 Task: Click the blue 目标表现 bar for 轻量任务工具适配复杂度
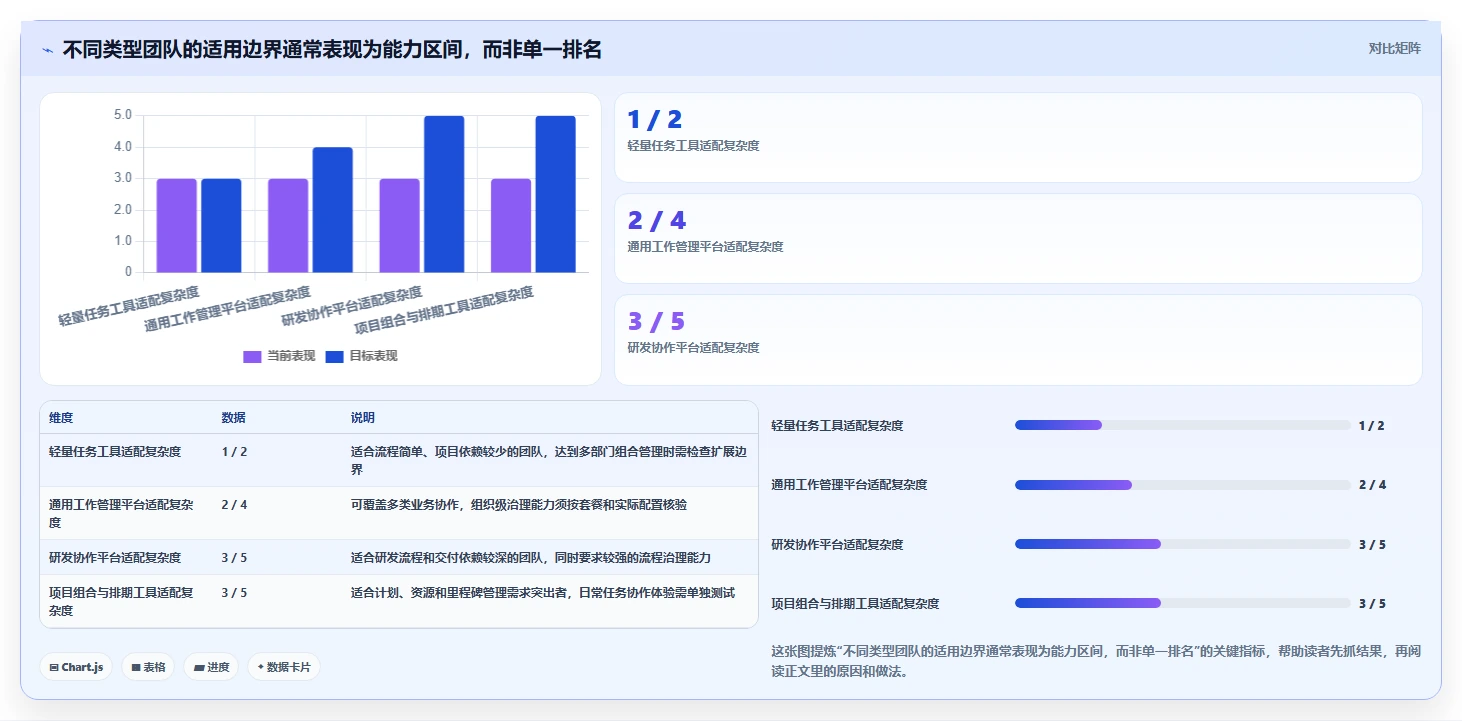(221, 225)
